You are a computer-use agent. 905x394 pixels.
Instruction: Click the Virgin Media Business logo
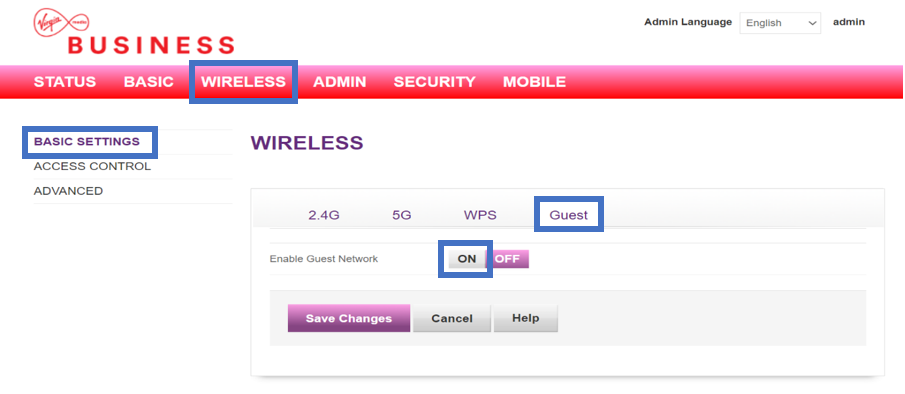tap(134, 32)
